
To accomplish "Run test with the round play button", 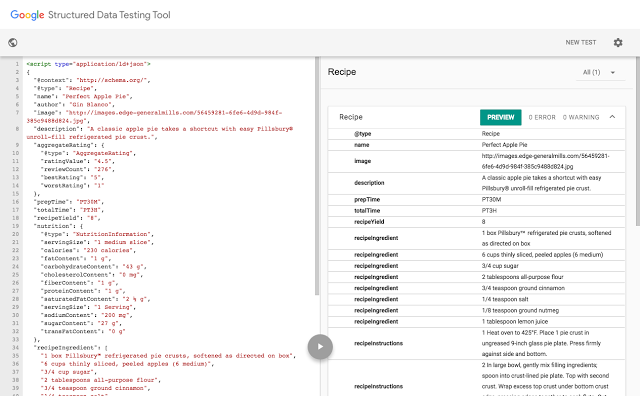I will coord(320,347).
